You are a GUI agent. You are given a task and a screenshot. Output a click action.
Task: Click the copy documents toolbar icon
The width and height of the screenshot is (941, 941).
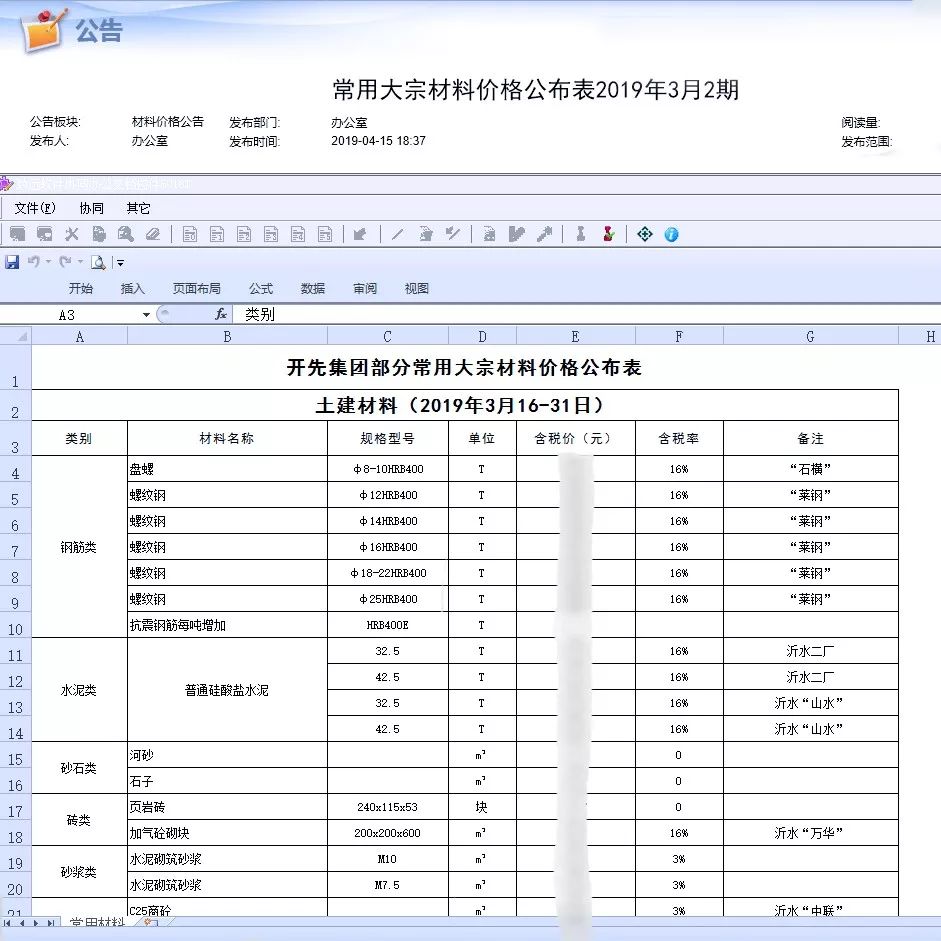click(x=99, y=234)
